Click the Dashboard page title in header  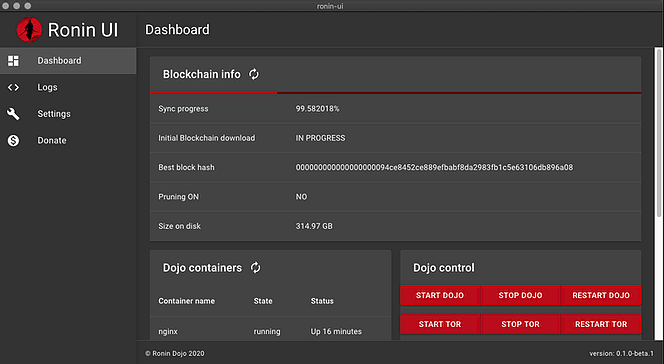tap(177, 30)
